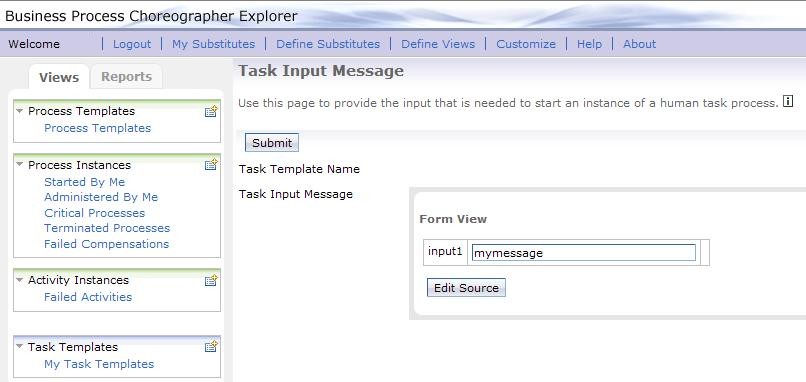Click the Task Template Name label
This screenshot has height=382, width=806.
click(x=299, y=169)
